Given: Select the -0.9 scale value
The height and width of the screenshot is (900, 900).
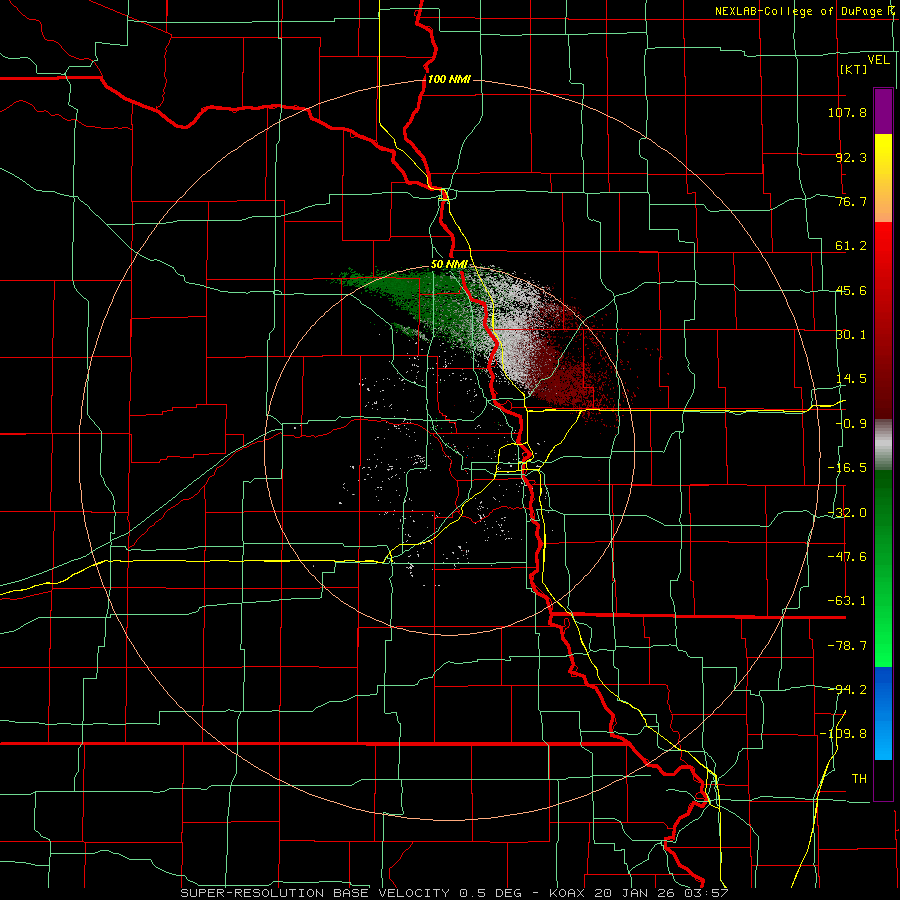Looking at the screenshot, I should 851,424.
